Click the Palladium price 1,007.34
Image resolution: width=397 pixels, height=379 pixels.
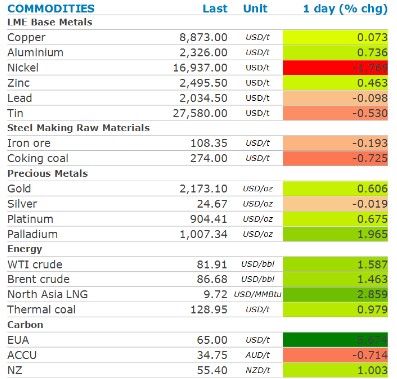[204, 234]
